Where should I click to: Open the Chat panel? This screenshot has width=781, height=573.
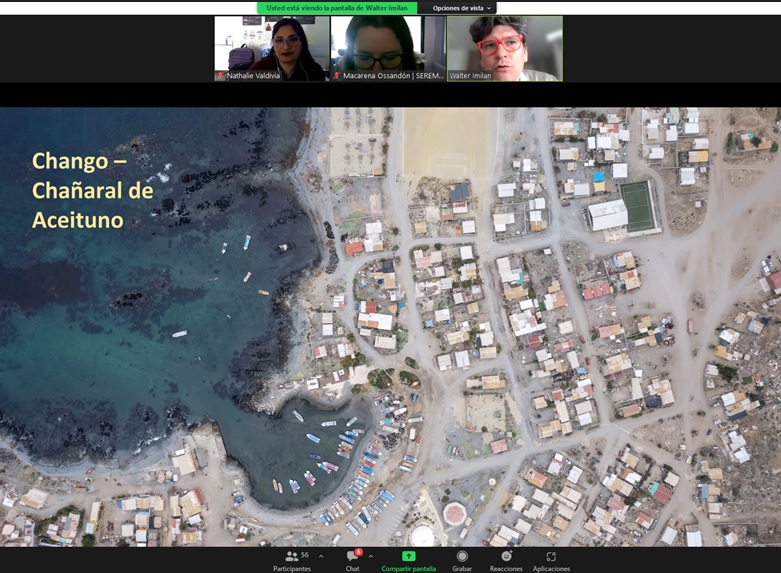coord(352,560)
